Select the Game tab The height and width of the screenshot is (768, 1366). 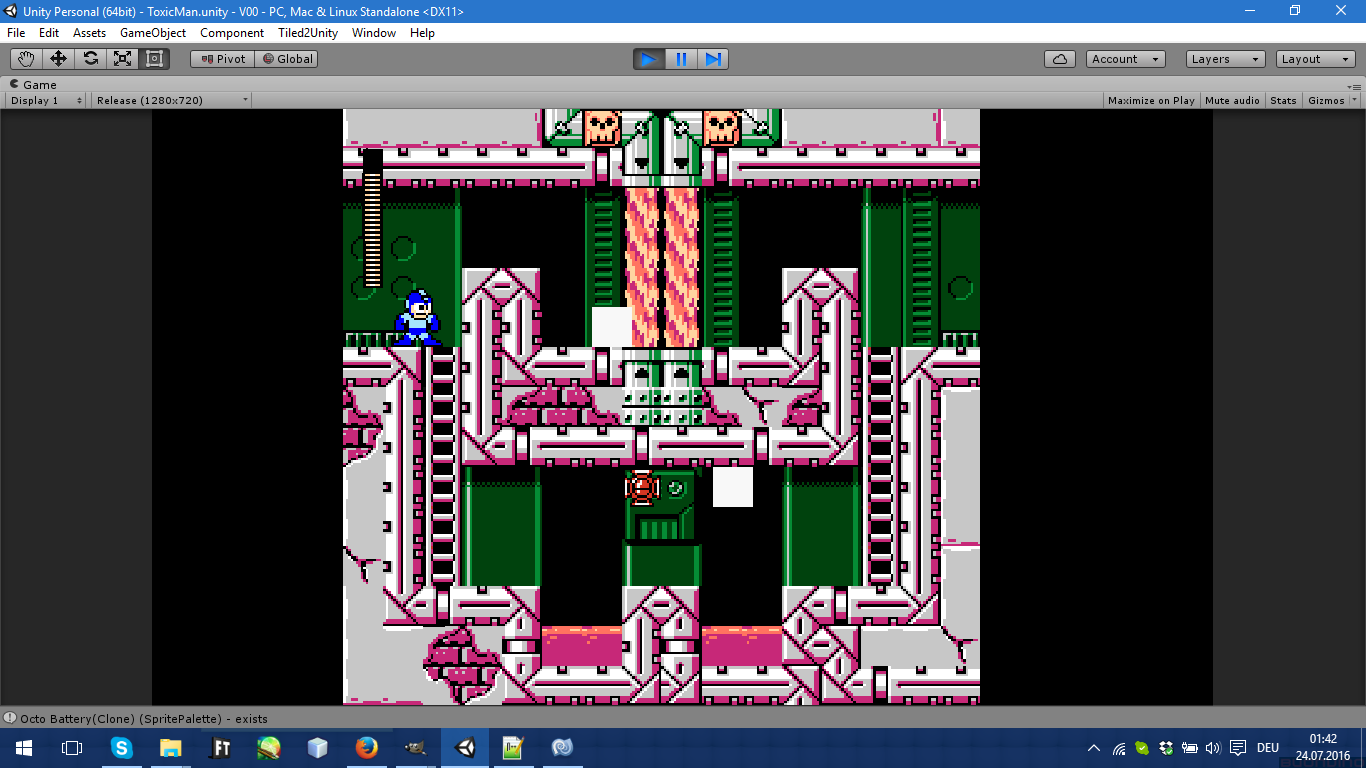pos(33,85)
